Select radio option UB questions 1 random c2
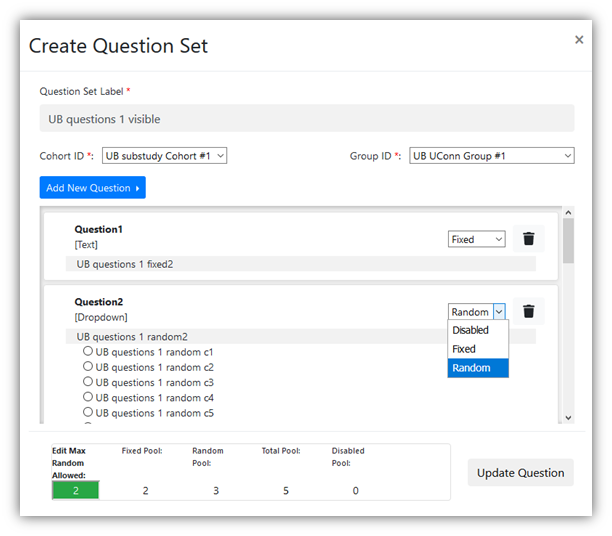Image resolution: width=612 pixels, height=536 pixels. [88, 367]
